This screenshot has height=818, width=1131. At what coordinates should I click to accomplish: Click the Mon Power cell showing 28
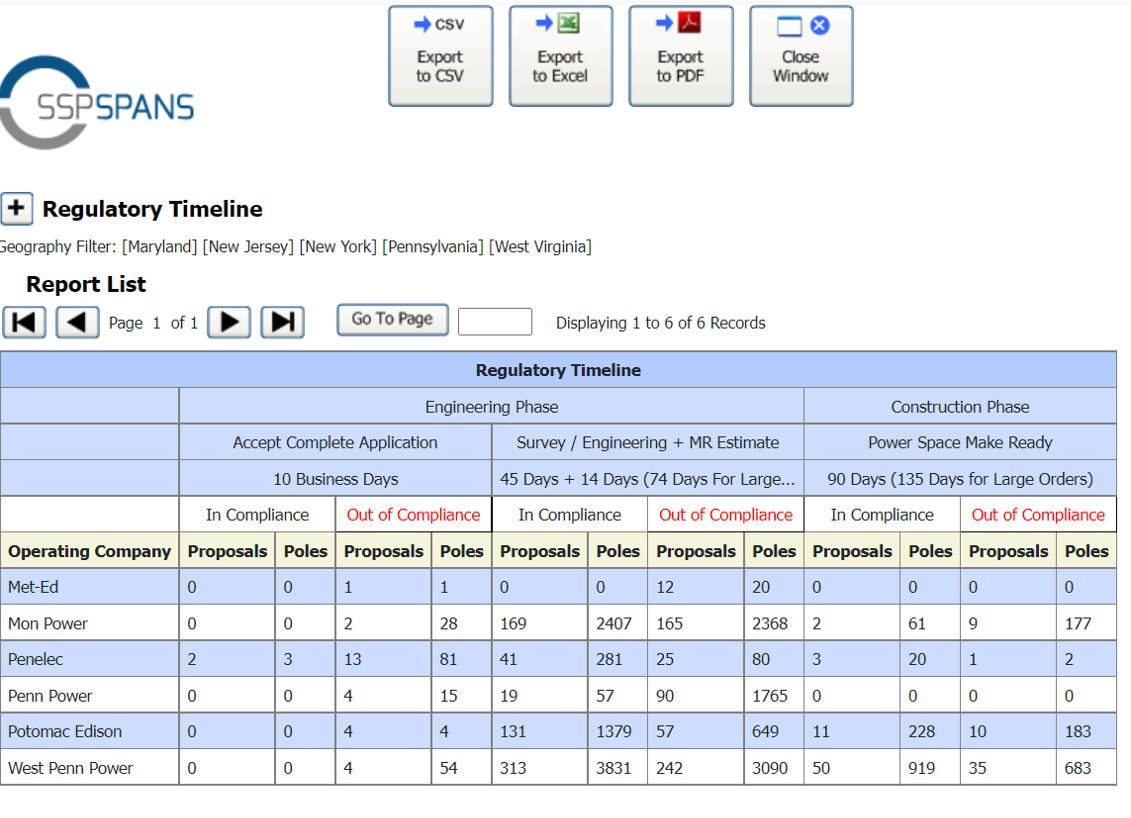coord(462,623)
